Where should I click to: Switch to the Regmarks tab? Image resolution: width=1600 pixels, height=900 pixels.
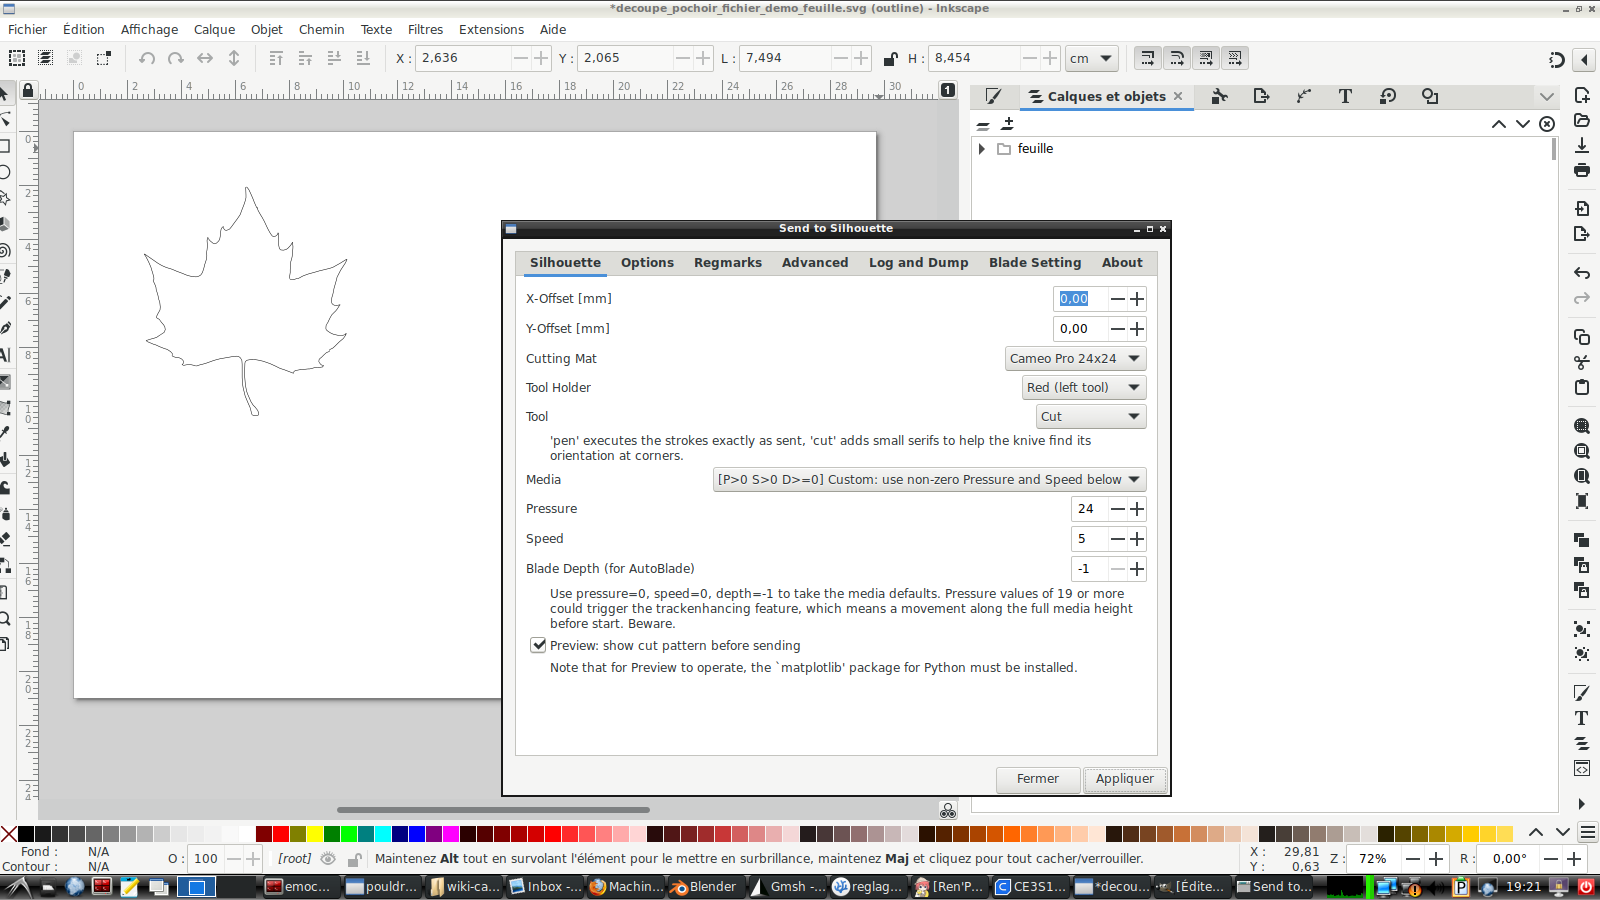pyautogui.click(x=727, y=262)
